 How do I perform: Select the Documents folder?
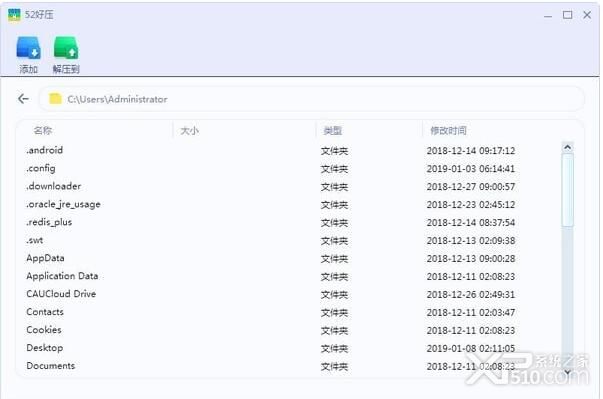51,366
